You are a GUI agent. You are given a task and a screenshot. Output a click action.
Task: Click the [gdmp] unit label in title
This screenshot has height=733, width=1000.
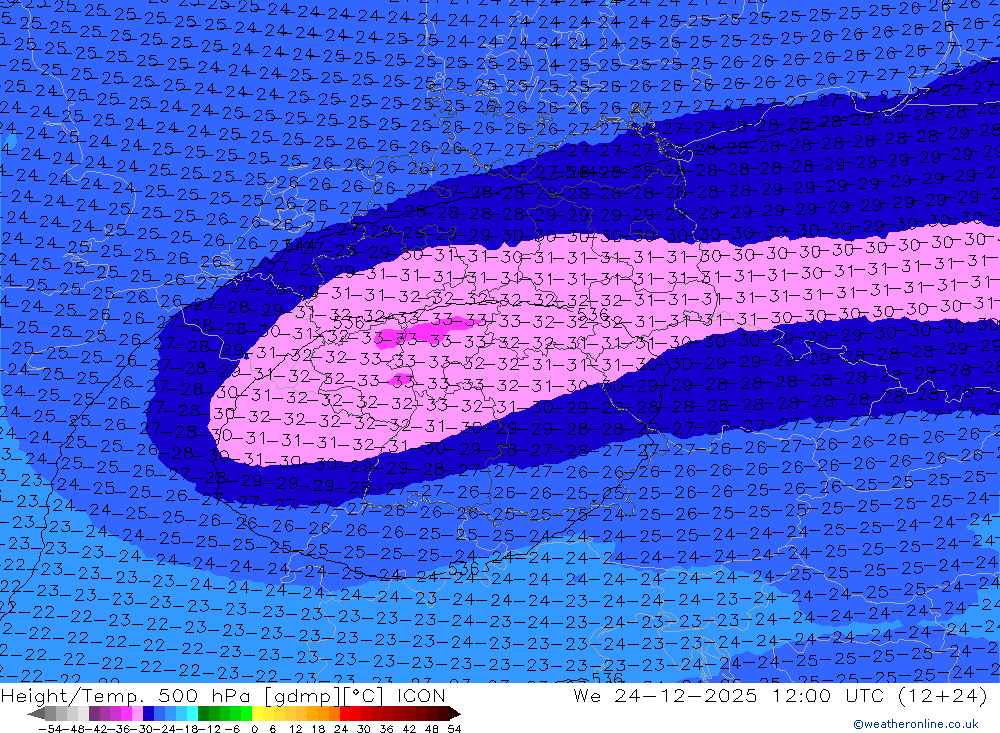(302, 696)
